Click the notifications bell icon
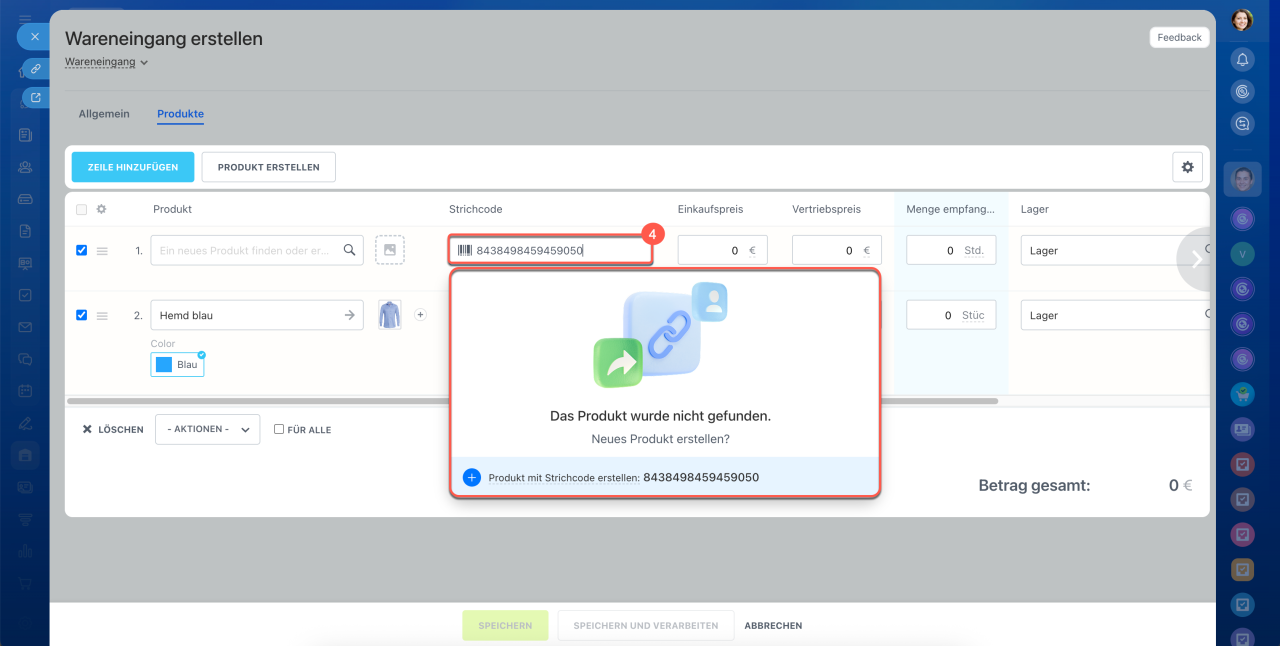Screen dimensions: 1280x646 pos(1242,60)
